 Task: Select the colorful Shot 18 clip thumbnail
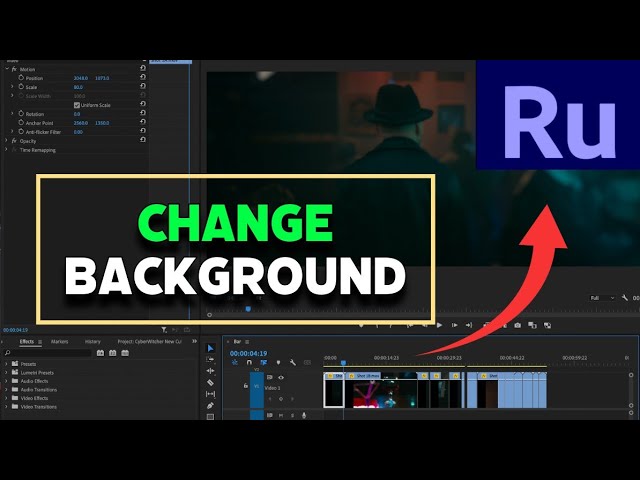pos(372,390)
